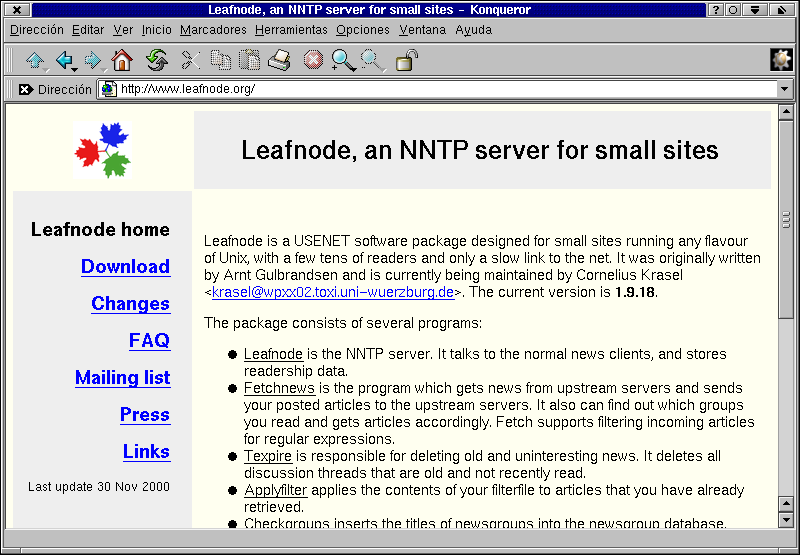Viewport: 800px width, 555px height.
Task: Click the padlock security icon
Action: tap(406, 61)
